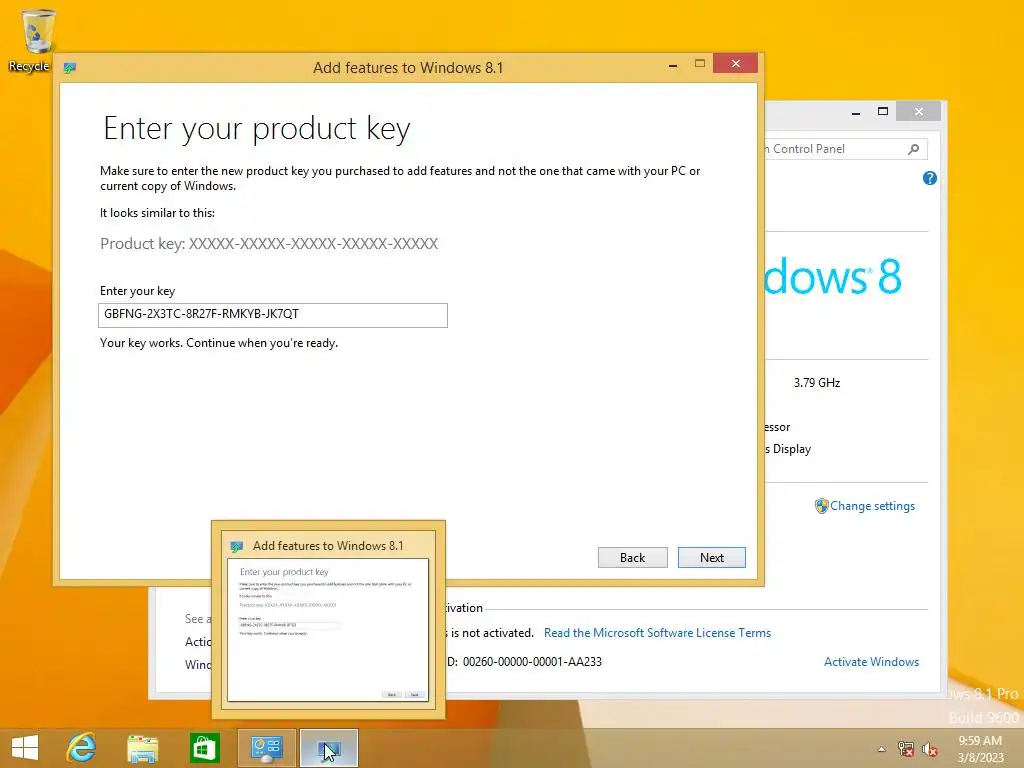Open File Explorer from taskbar
Viewport: 1024px width, 768px height.
point(142,748)
